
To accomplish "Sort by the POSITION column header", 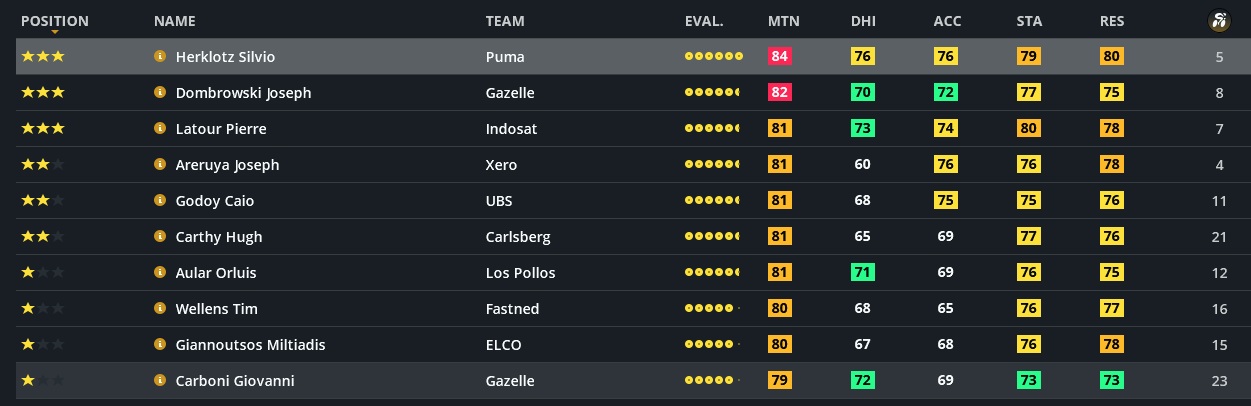I will pos(54,21).
